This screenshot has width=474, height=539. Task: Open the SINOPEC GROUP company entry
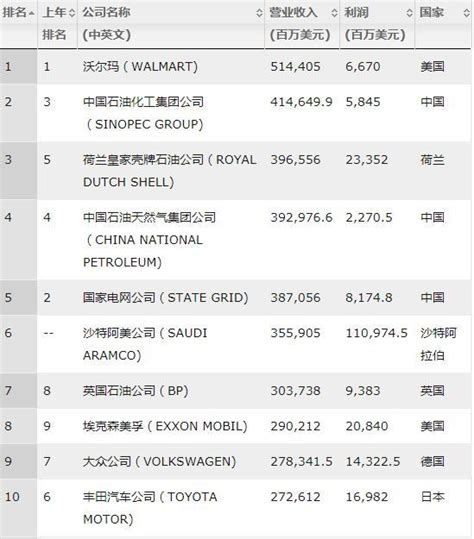[144, 113]
